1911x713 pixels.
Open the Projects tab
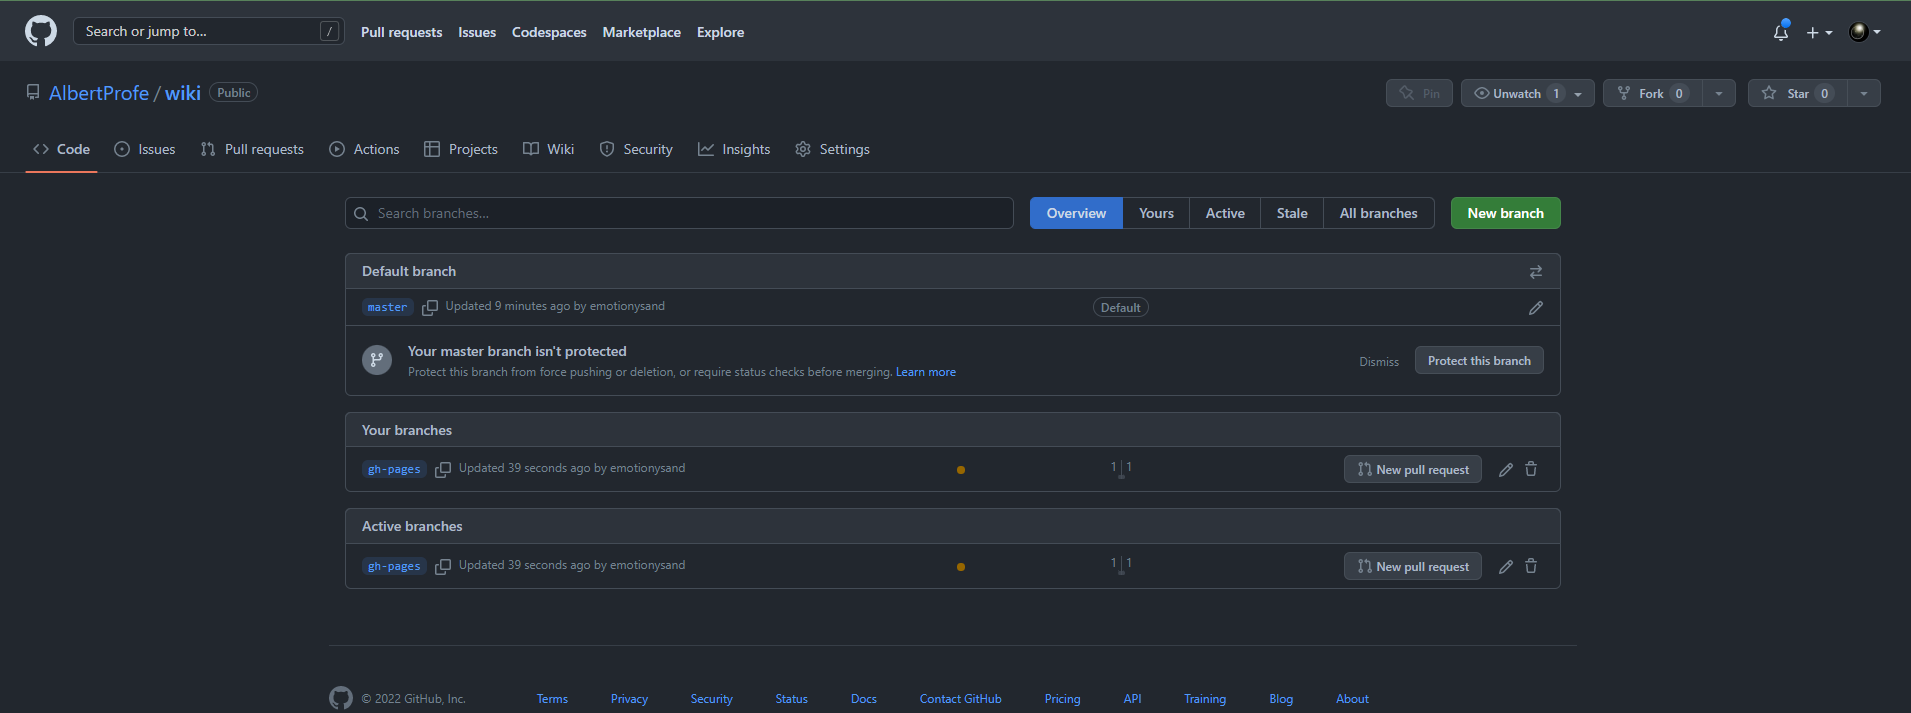[x=461, y=149]
